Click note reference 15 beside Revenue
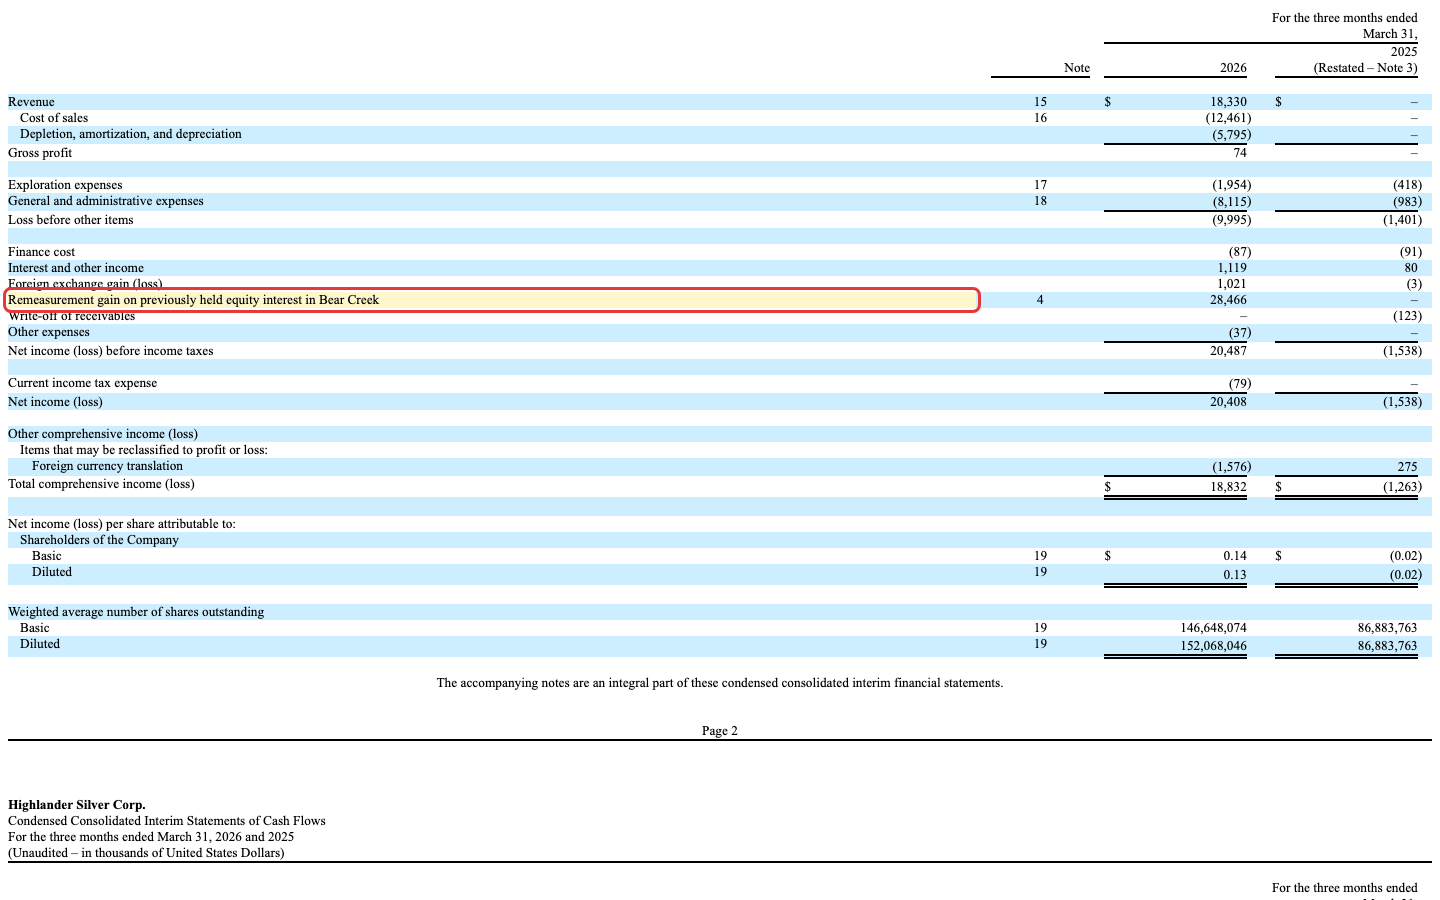This screenshot has width=1440, height=900. tap(1040, 102)
